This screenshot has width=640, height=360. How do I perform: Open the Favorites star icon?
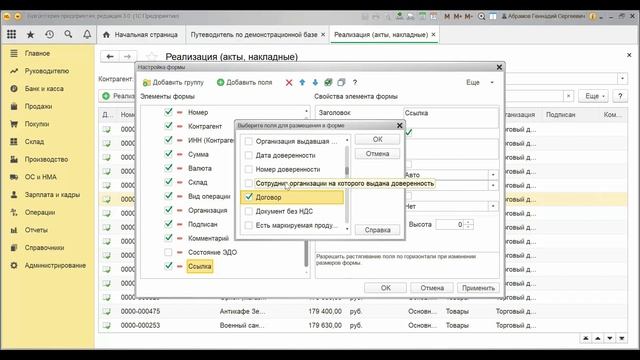tap(30, 35)
